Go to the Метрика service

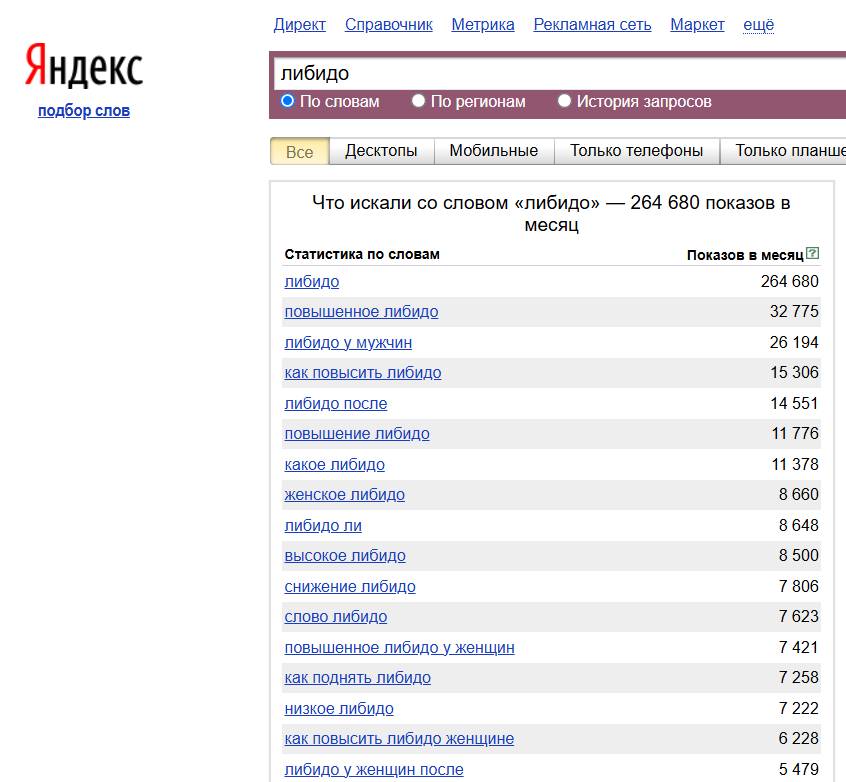point(483,25)
